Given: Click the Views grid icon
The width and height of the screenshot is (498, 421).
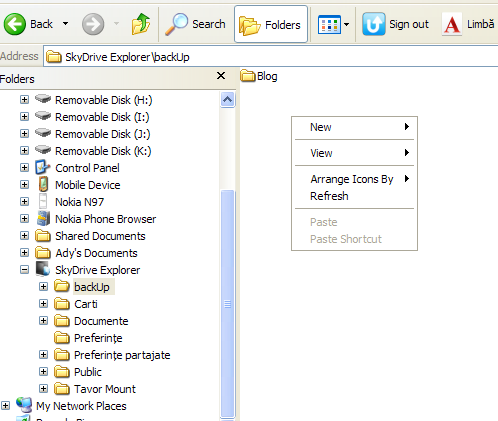Looking at the screenshot, I should click(x=329, y=24).
